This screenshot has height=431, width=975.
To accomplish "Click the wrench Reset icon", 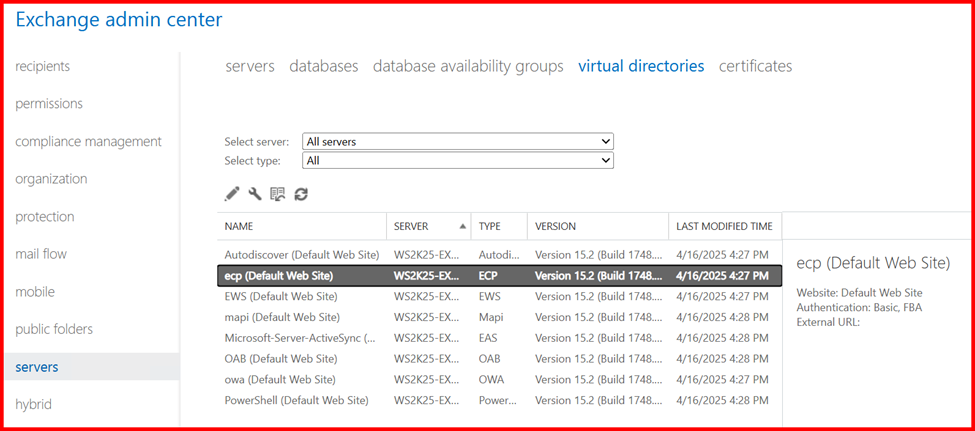I will pyautogui.click(x=255, y=194).
